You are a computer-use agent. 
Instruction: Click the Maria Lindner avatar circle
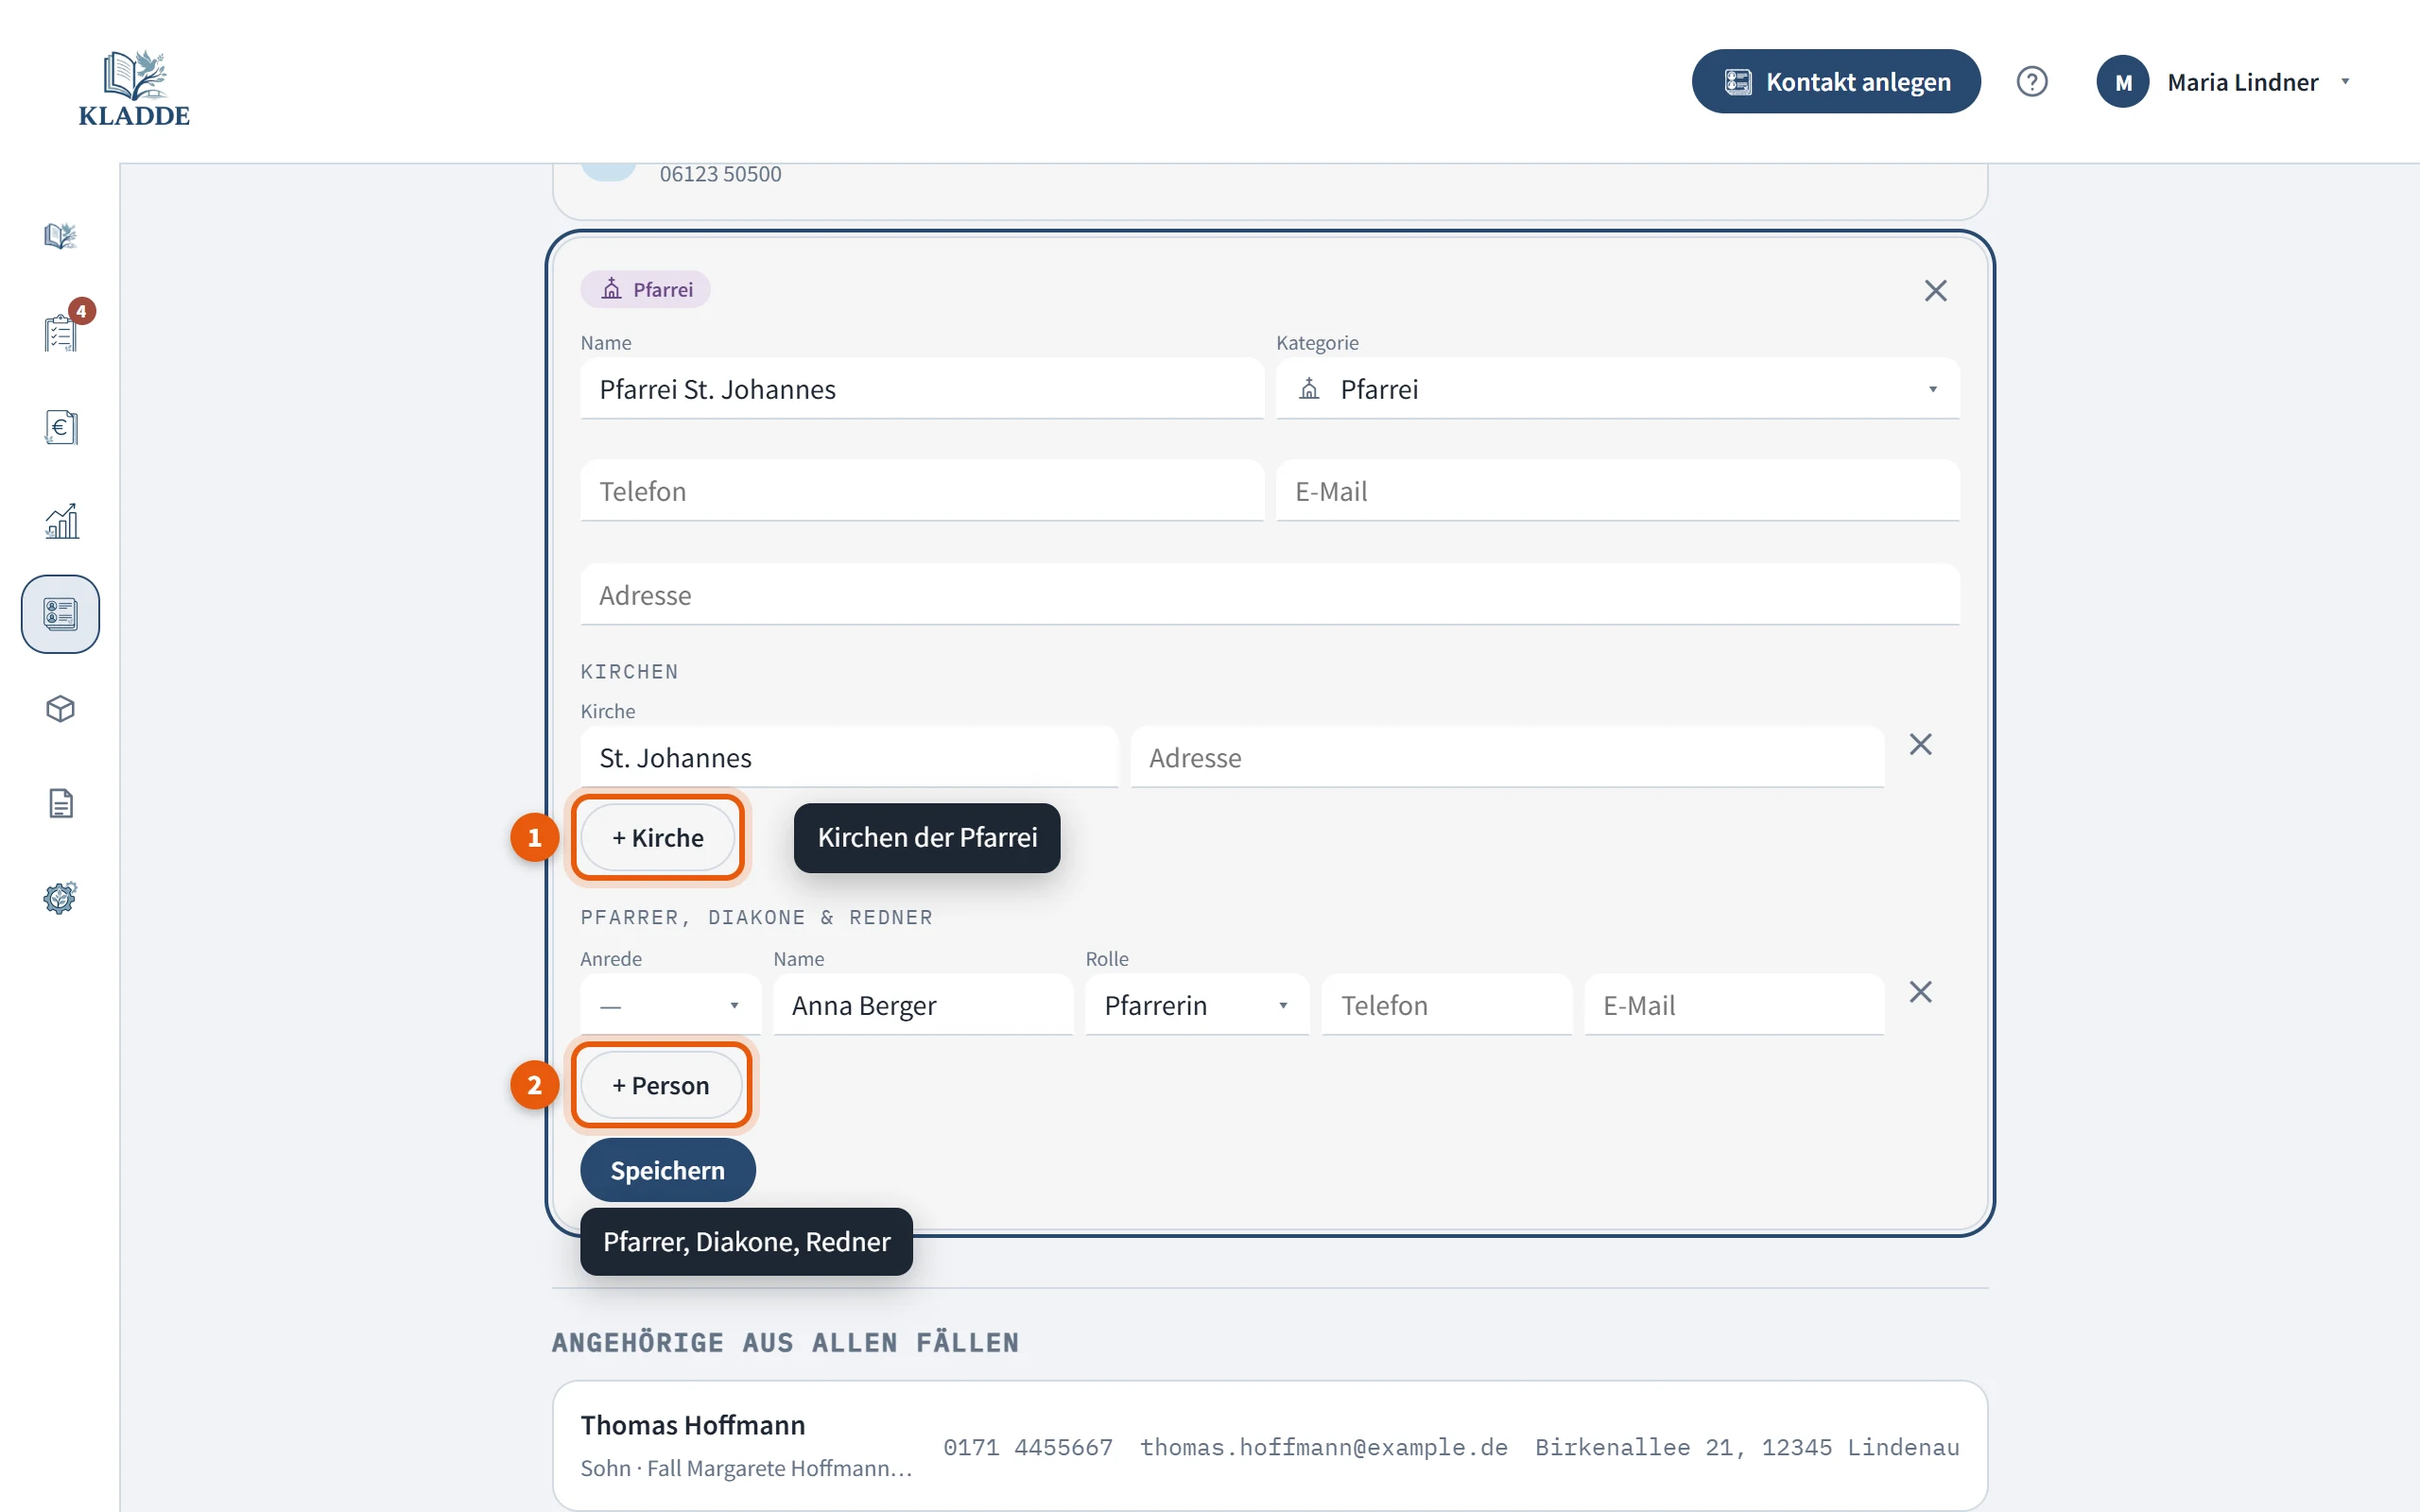(x=2122, y=81)
